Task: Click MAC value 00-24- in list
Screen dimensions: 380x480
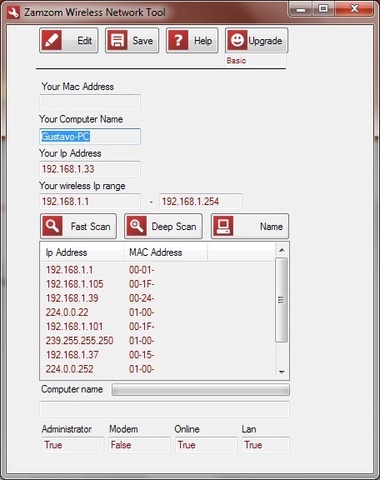Action: pyautogui.click(x=142, y=298)
